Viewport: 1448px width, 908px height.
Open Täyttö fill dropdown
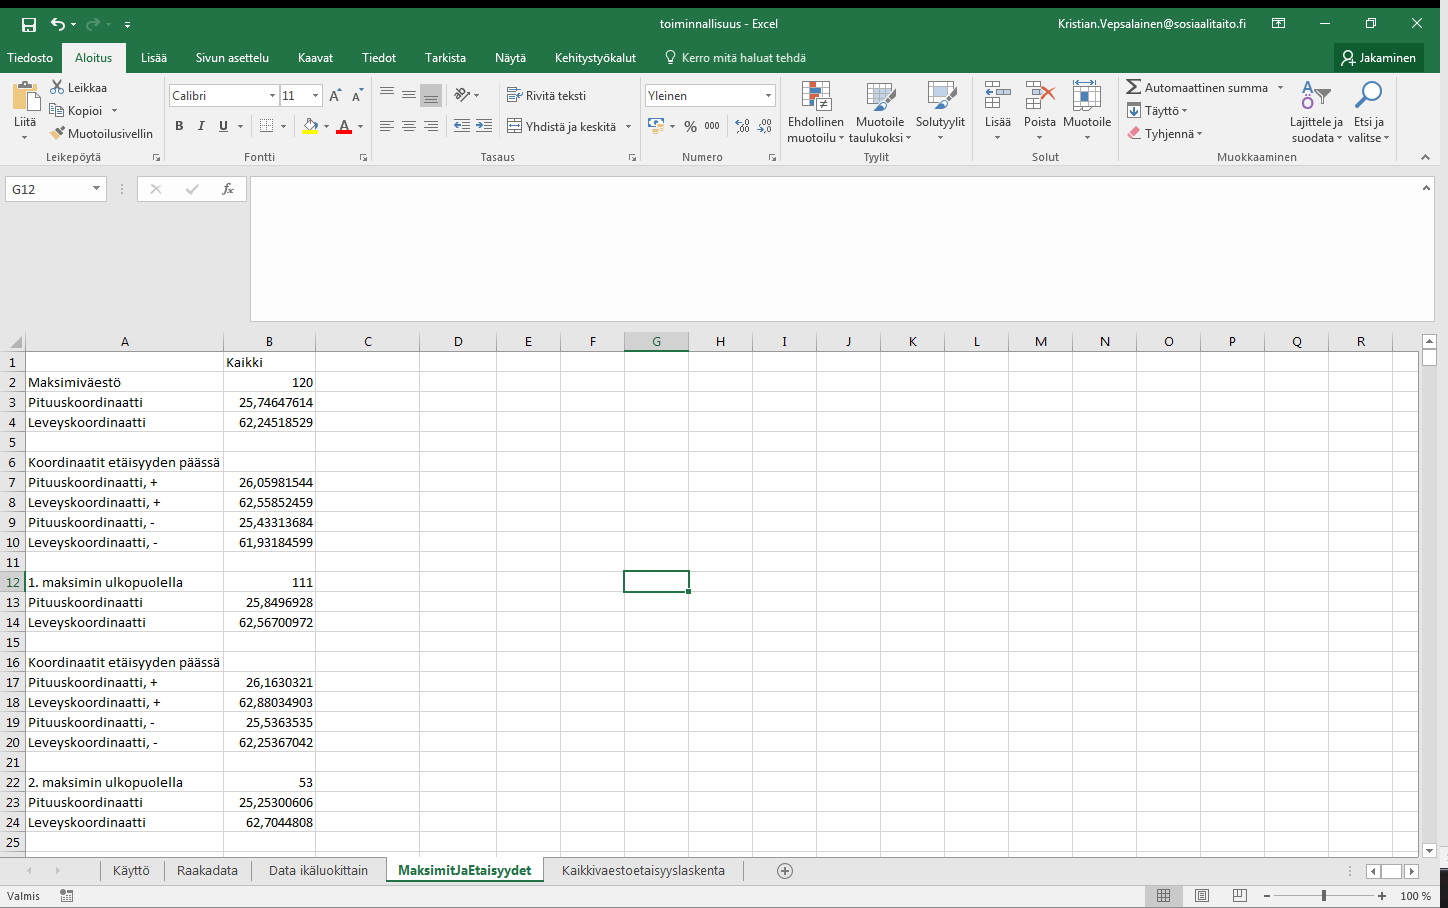[x=1157, y=111]
